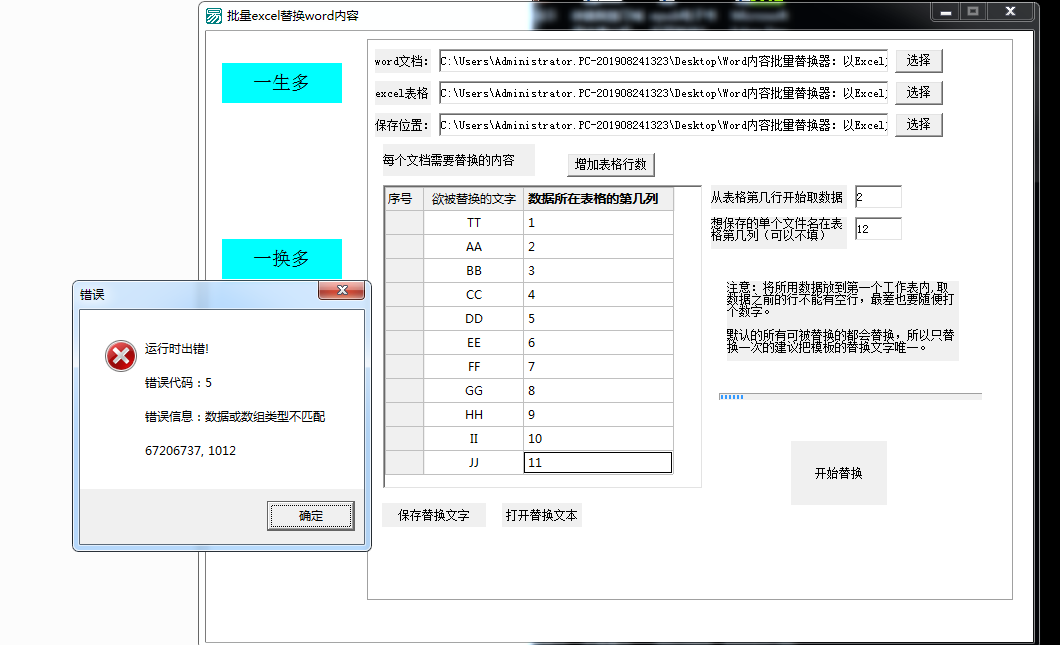Viewport: 1060px width, 645px height.
Task: Click 选择 next to excel表格 path
Action: [918, 93]
